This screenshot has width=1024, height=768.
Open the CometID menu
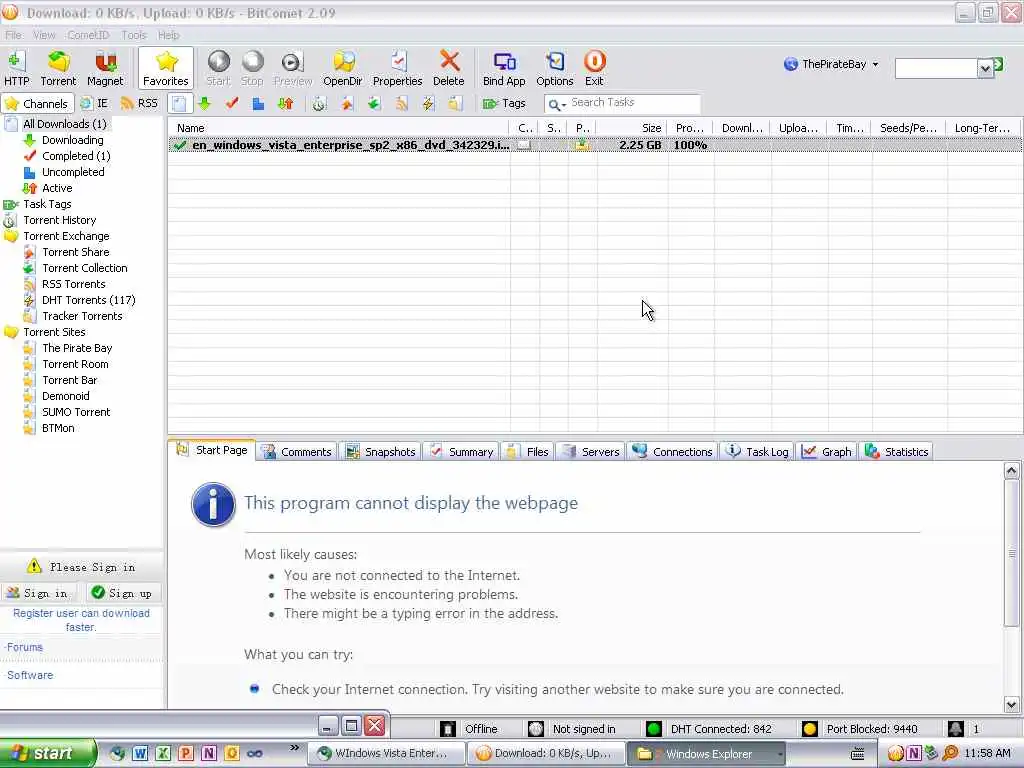(88, 35)
